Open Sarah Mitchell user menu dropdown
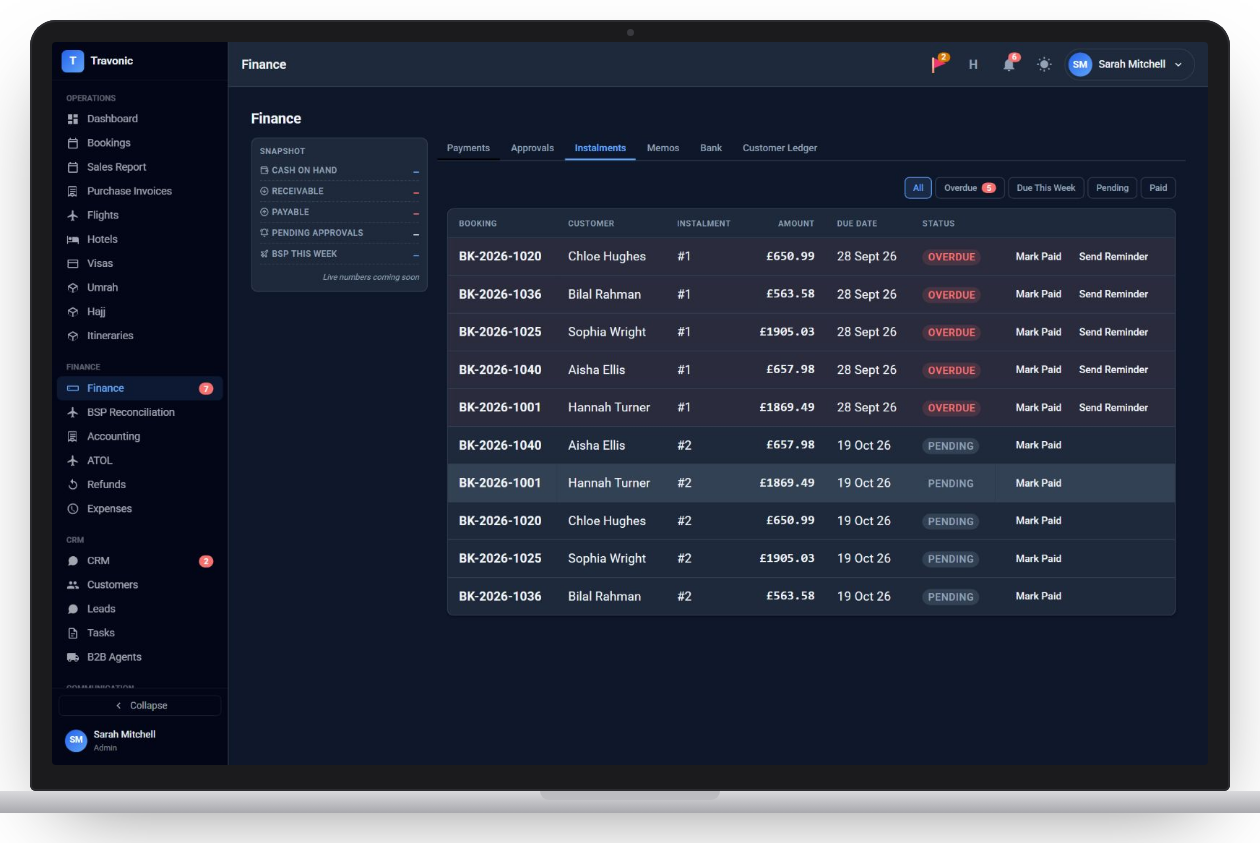This screenshot has width=1260, height=843. (1129, 64)
